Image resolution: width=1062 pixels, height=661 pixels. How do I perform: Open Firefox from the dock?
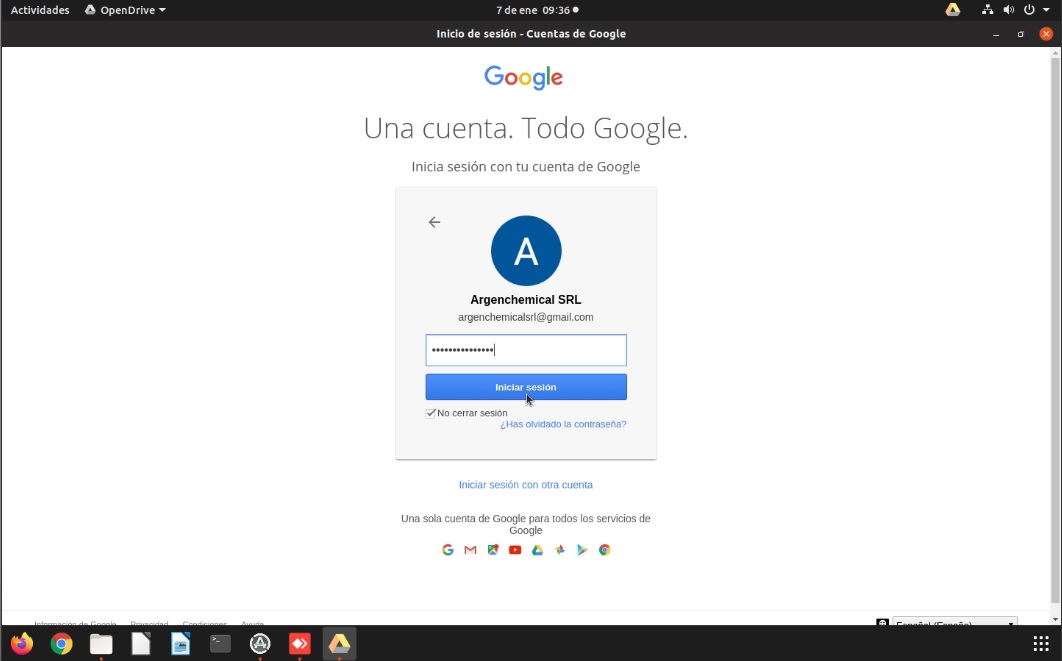click(x=22, y=643)
